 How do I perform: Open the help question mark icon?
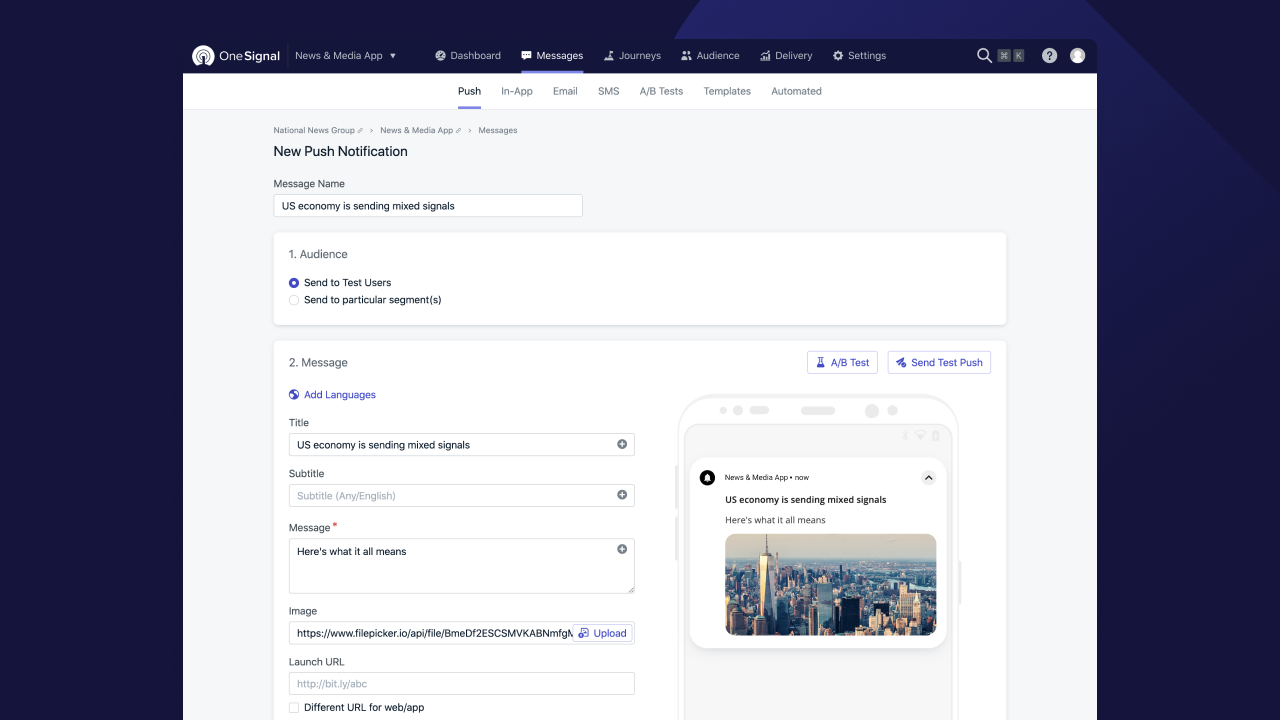pos(1049,56)
